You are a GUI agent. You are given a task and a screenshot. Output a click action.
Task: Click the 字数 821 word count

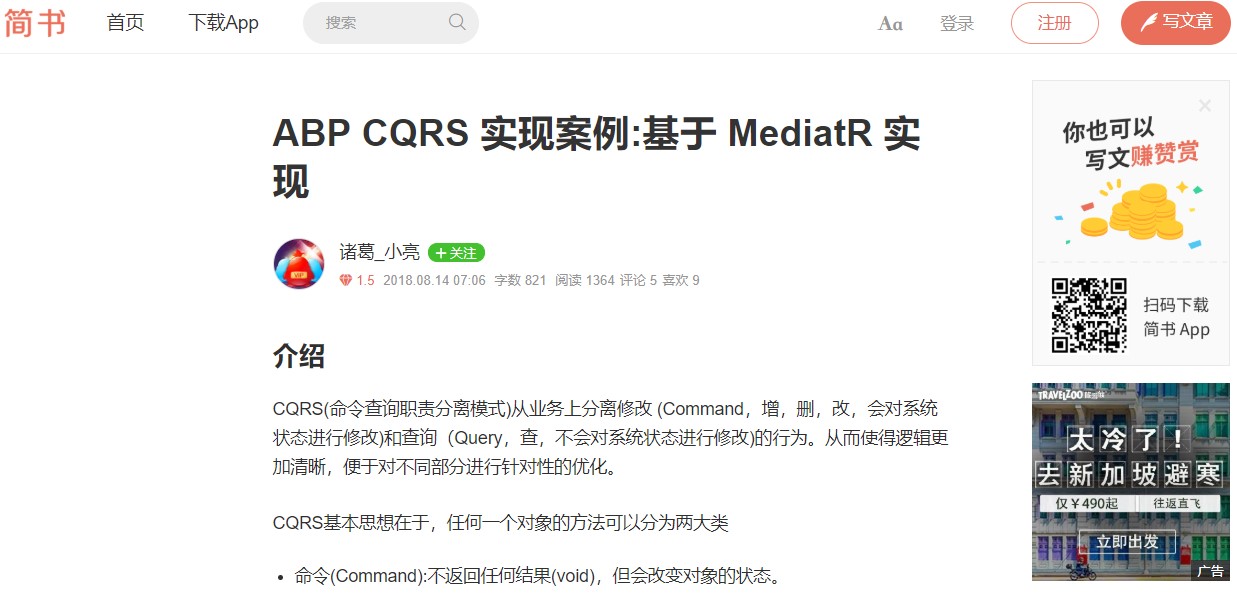[520, 280]
